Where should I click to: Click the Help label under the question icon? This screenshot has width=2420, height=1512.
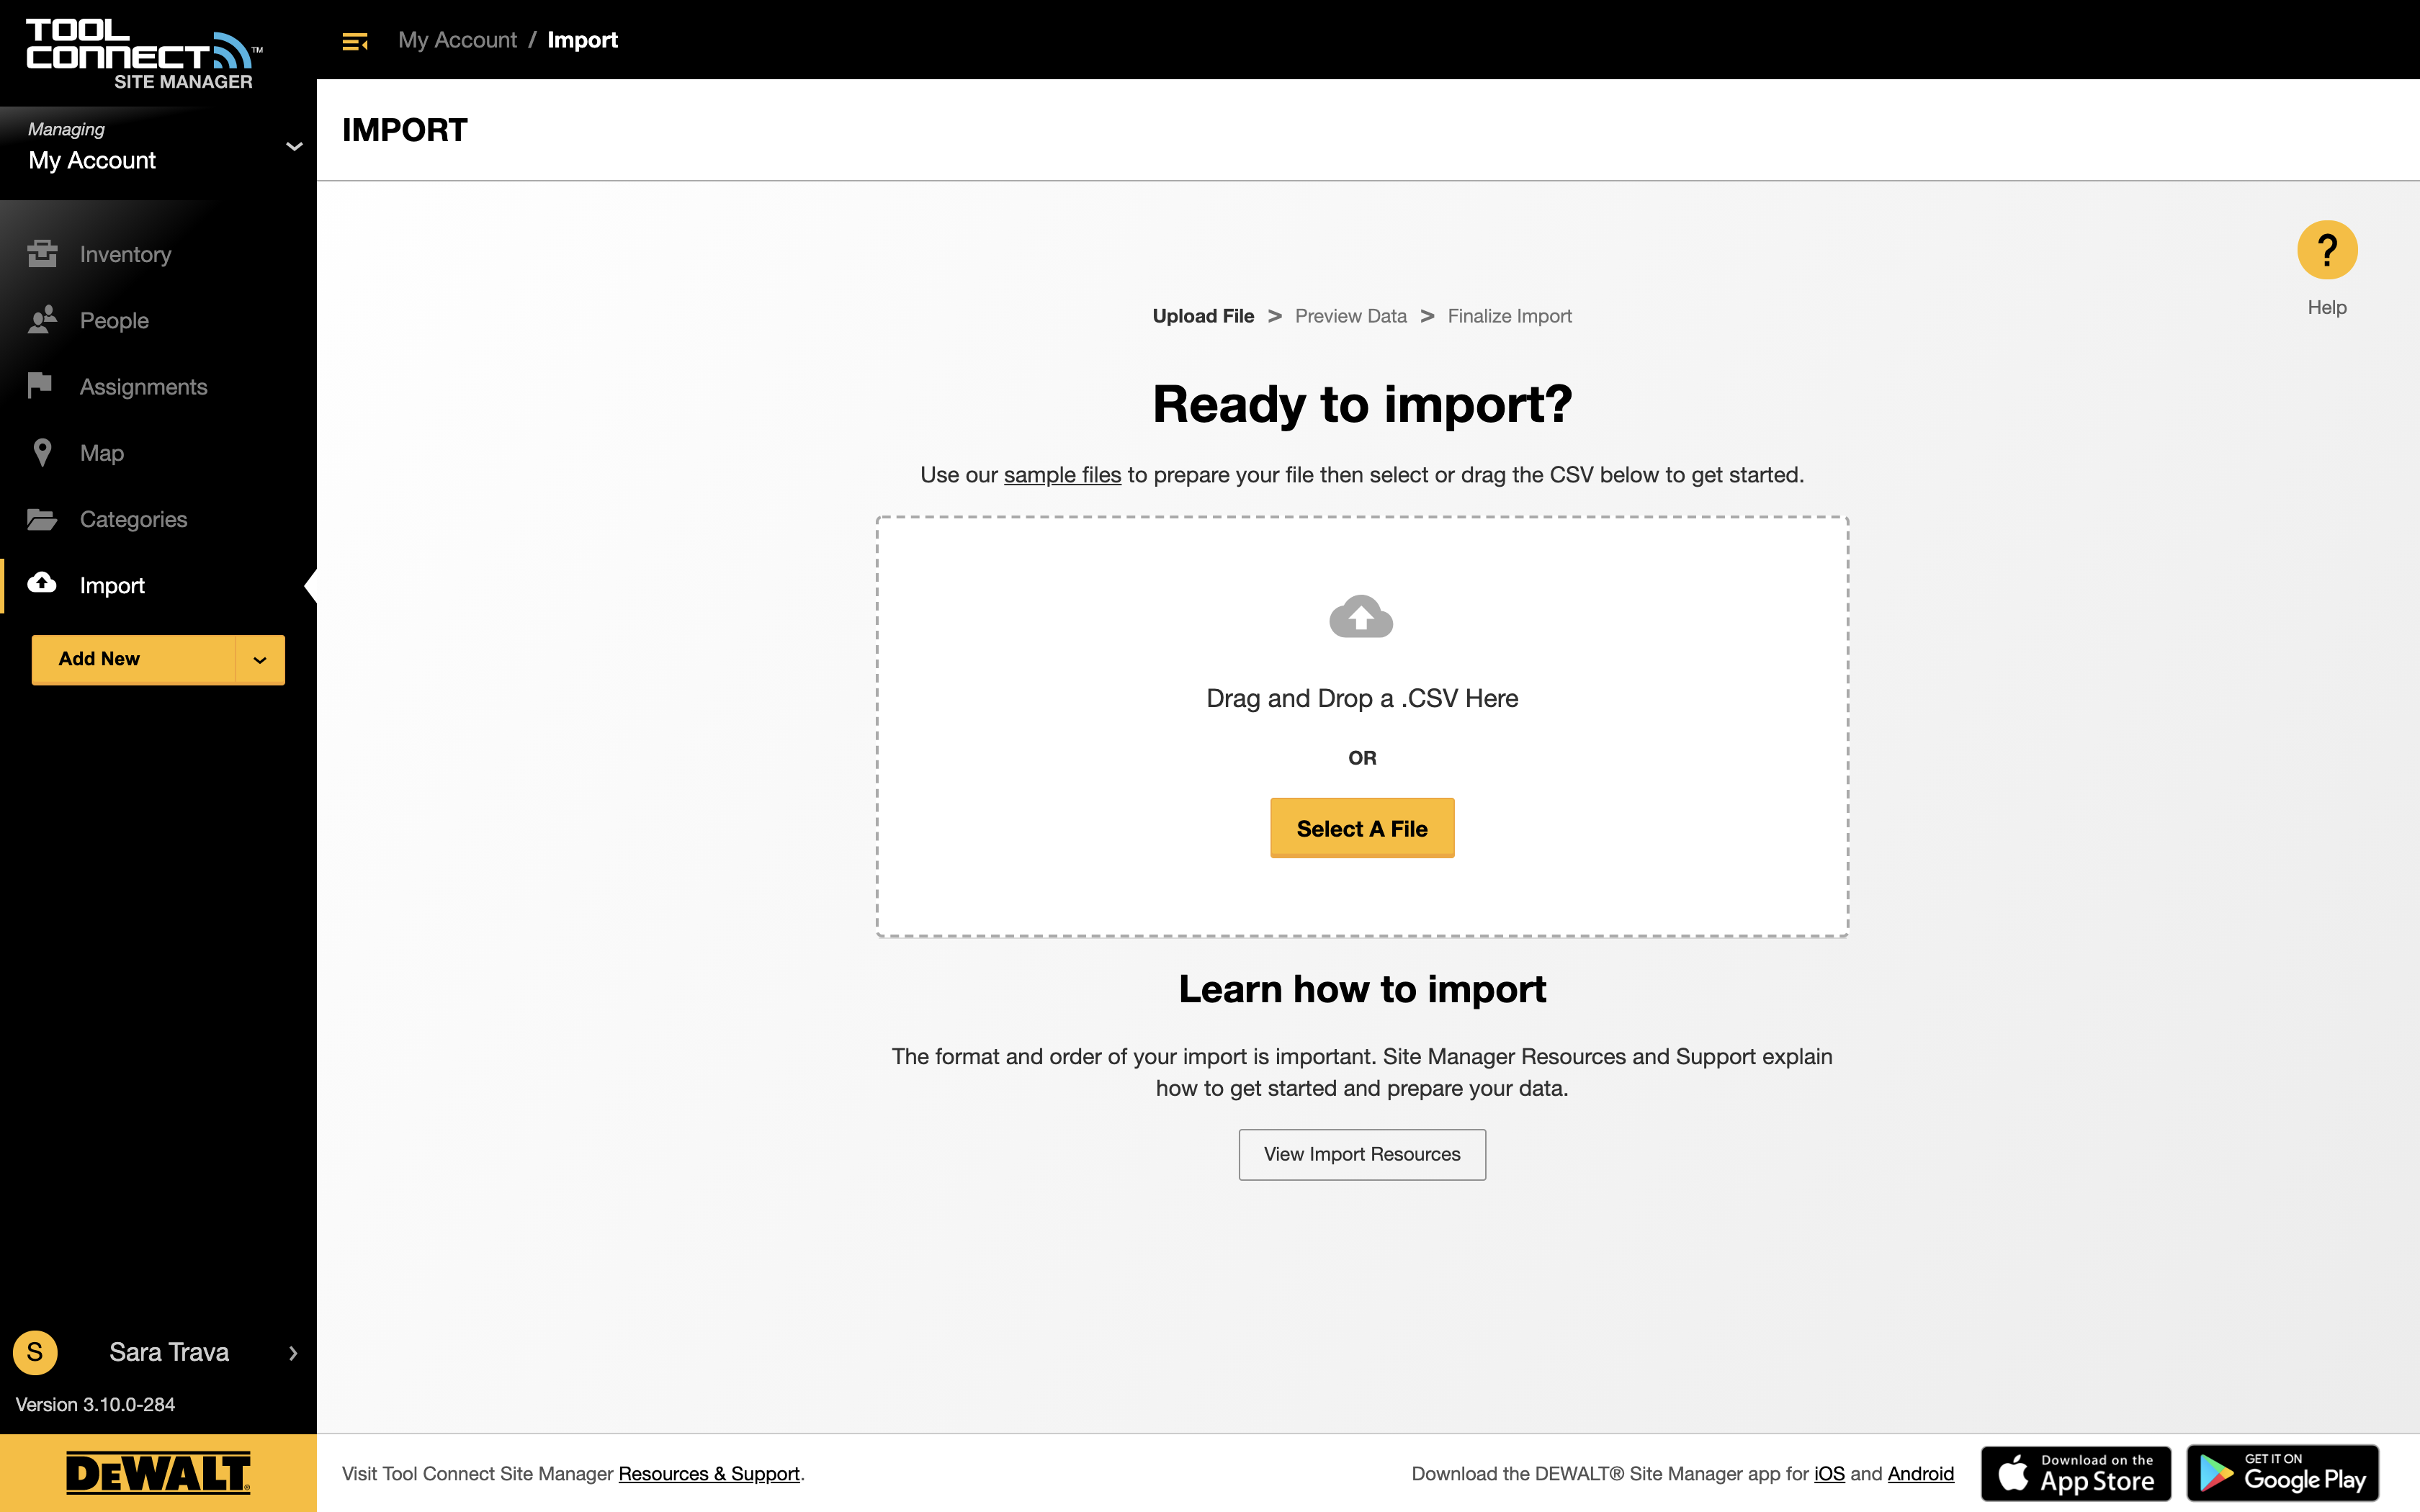(x=2327, y=308)
